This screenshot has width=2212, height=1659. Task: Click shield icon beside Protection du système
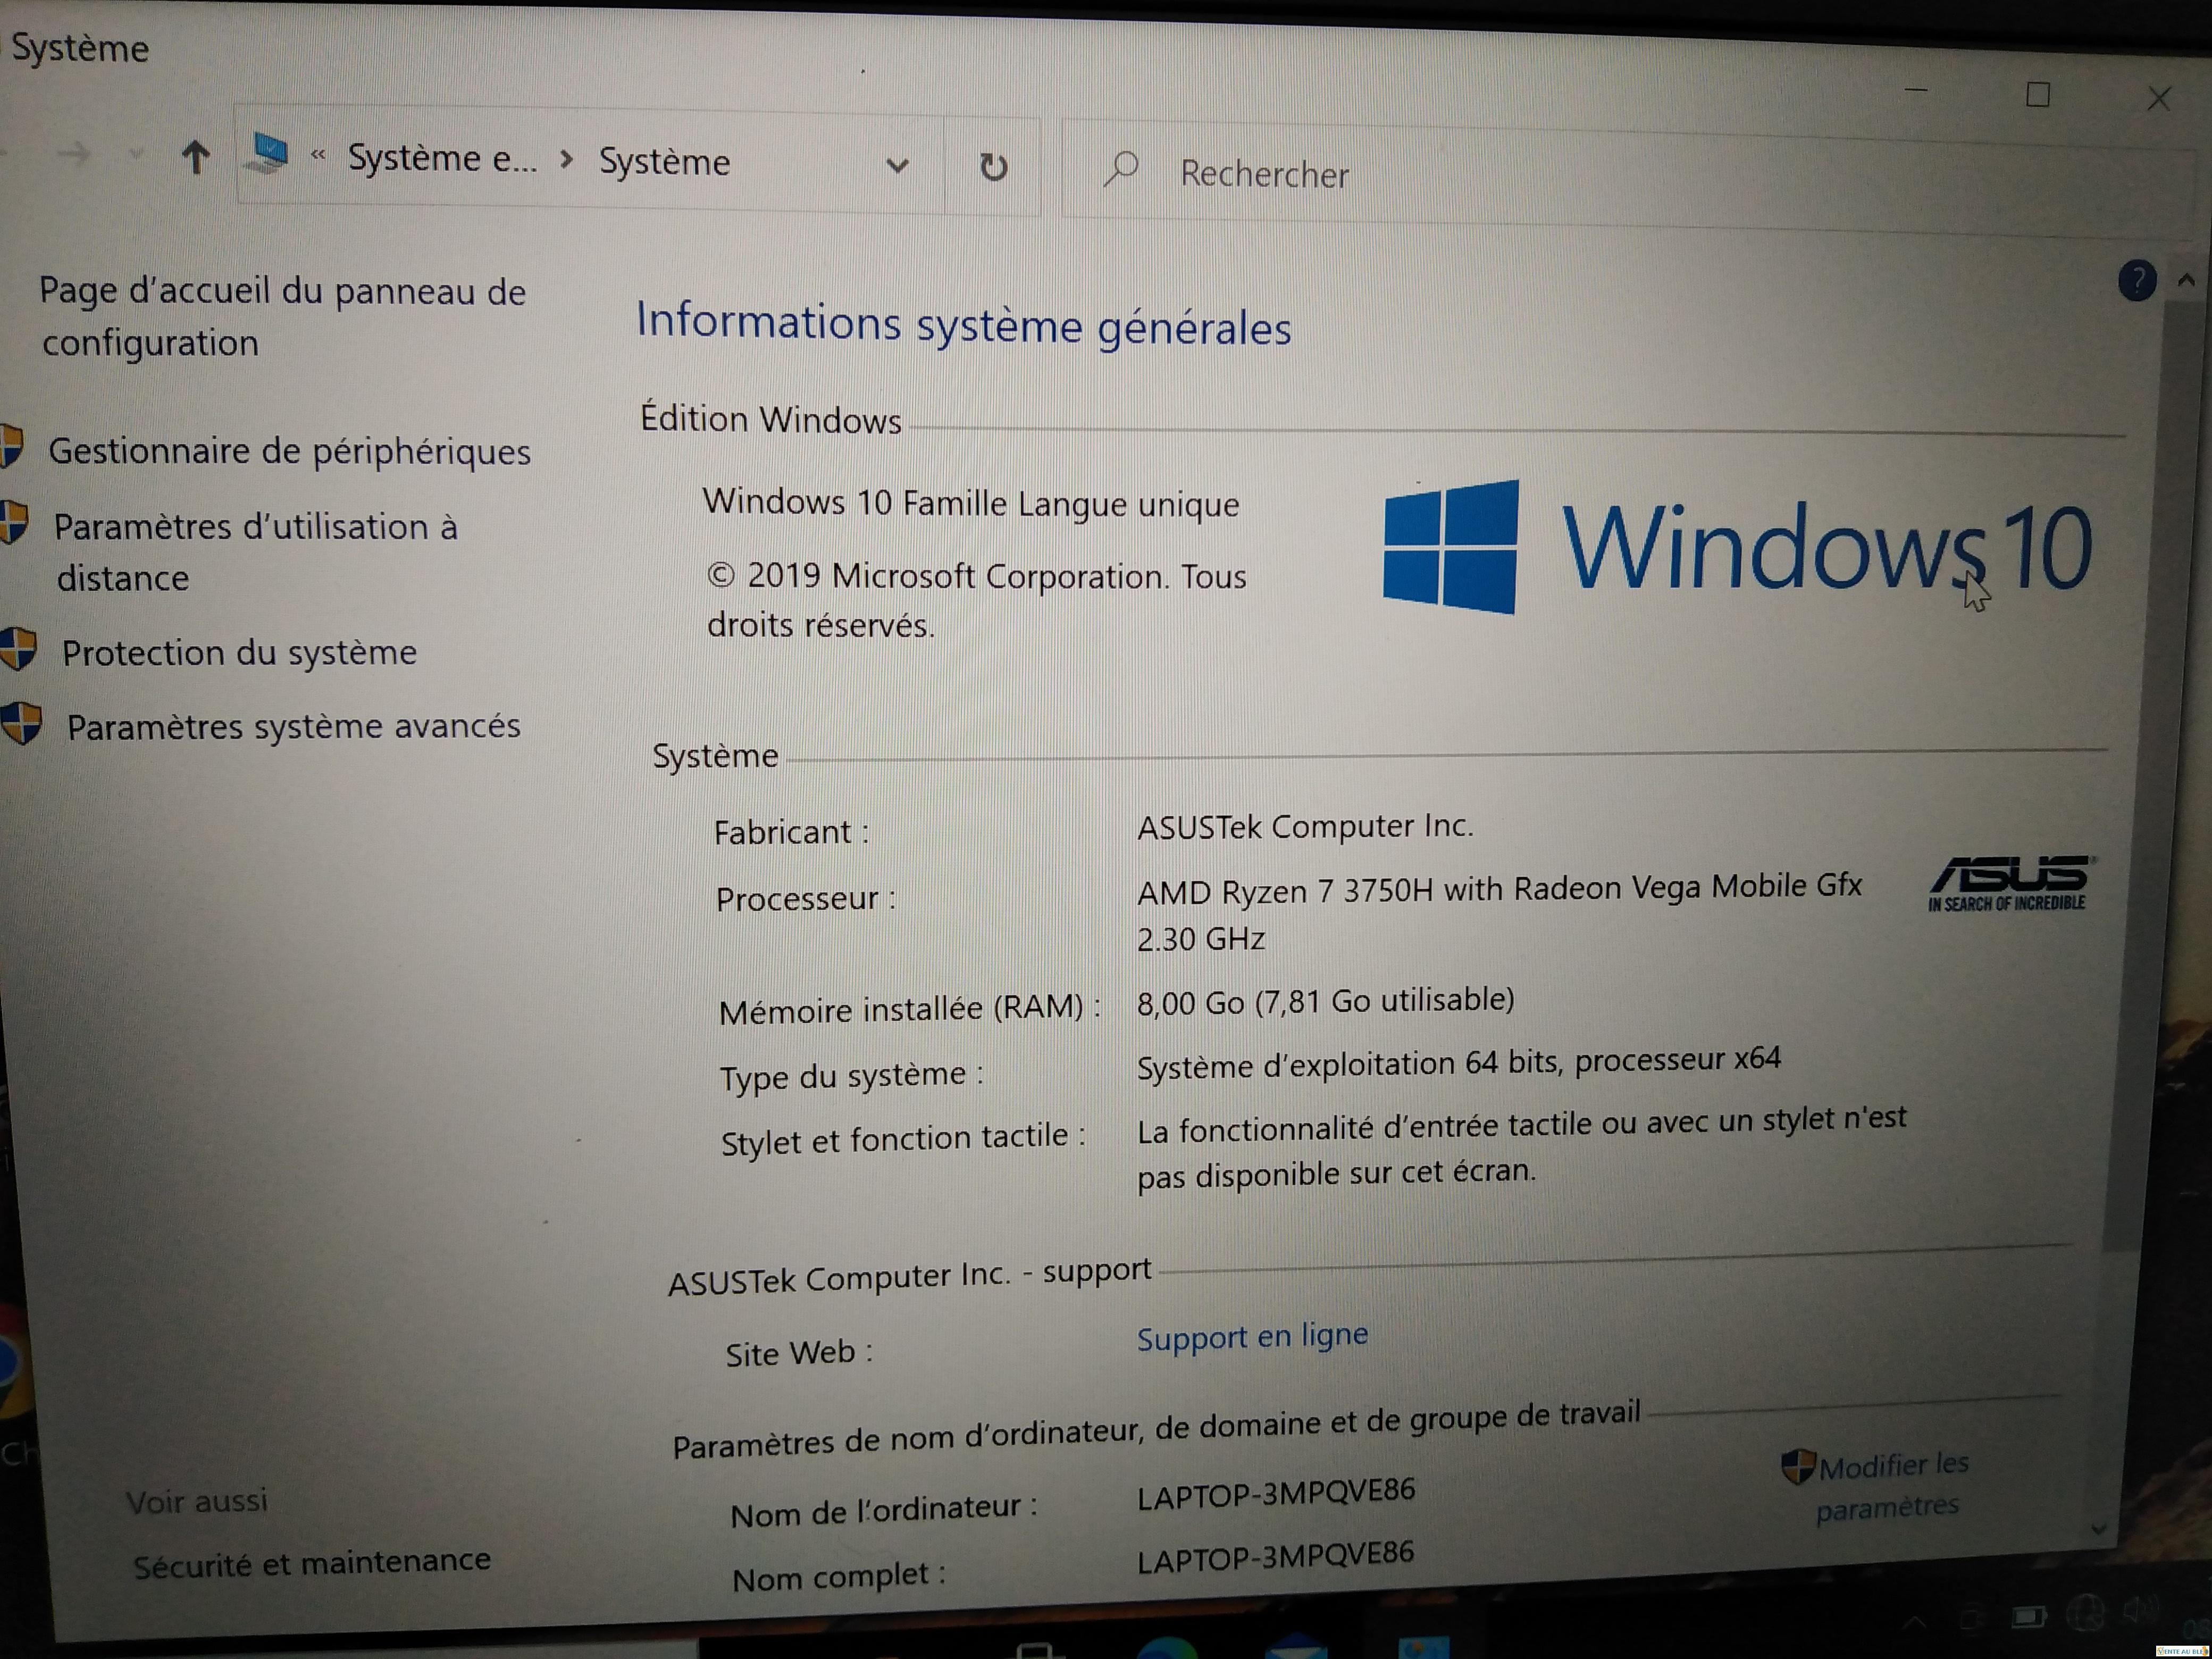click(18, 648)
